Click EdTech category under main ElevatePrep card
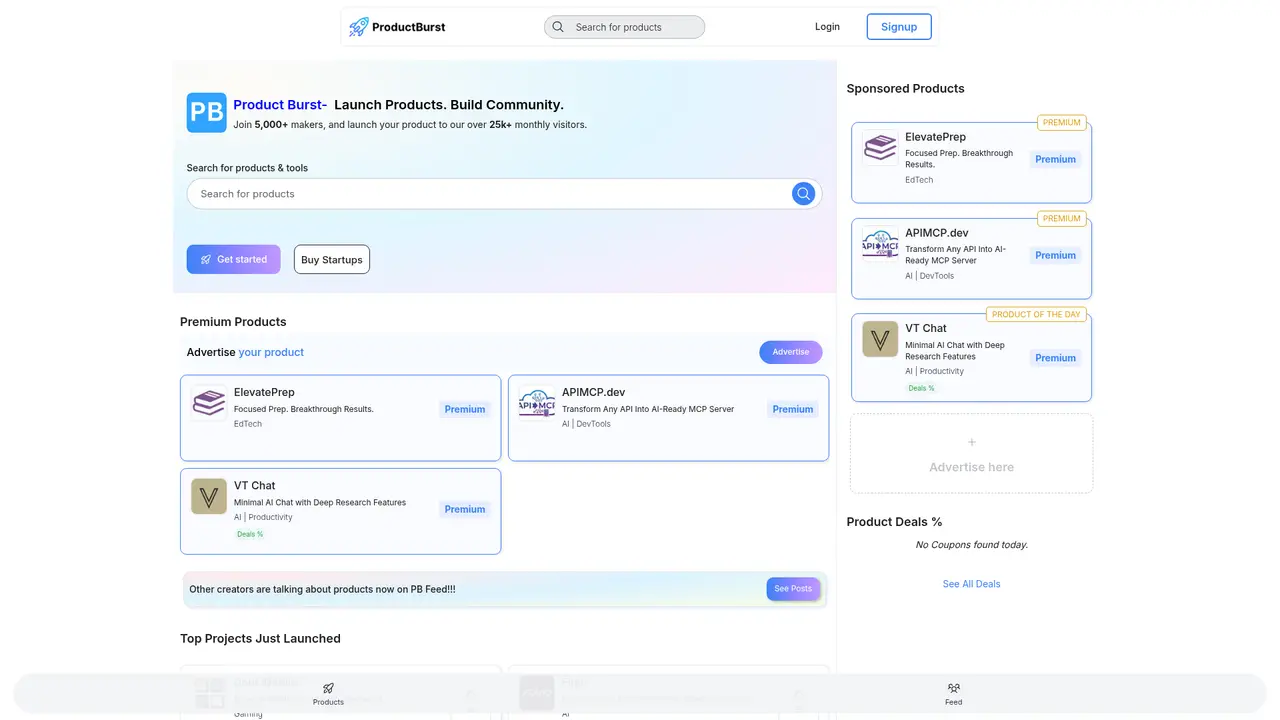Screen dimensions: 1280x720 (248, 424)
